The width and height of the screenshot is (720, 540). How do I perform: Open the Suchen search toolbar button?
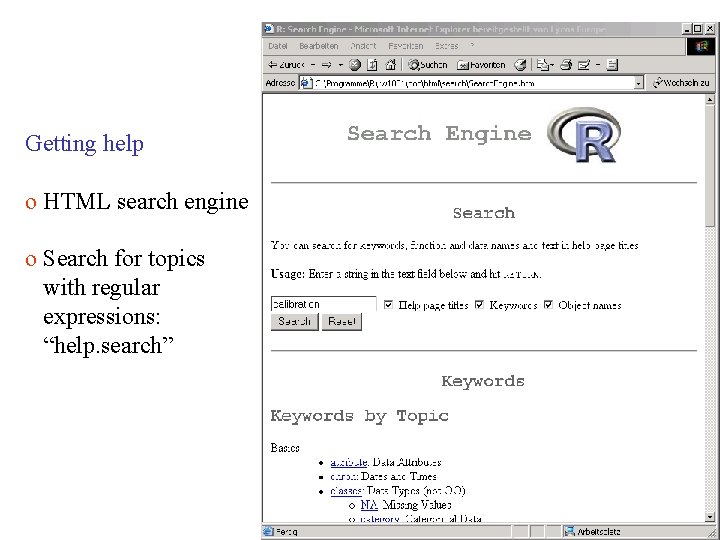click(428, 65)
